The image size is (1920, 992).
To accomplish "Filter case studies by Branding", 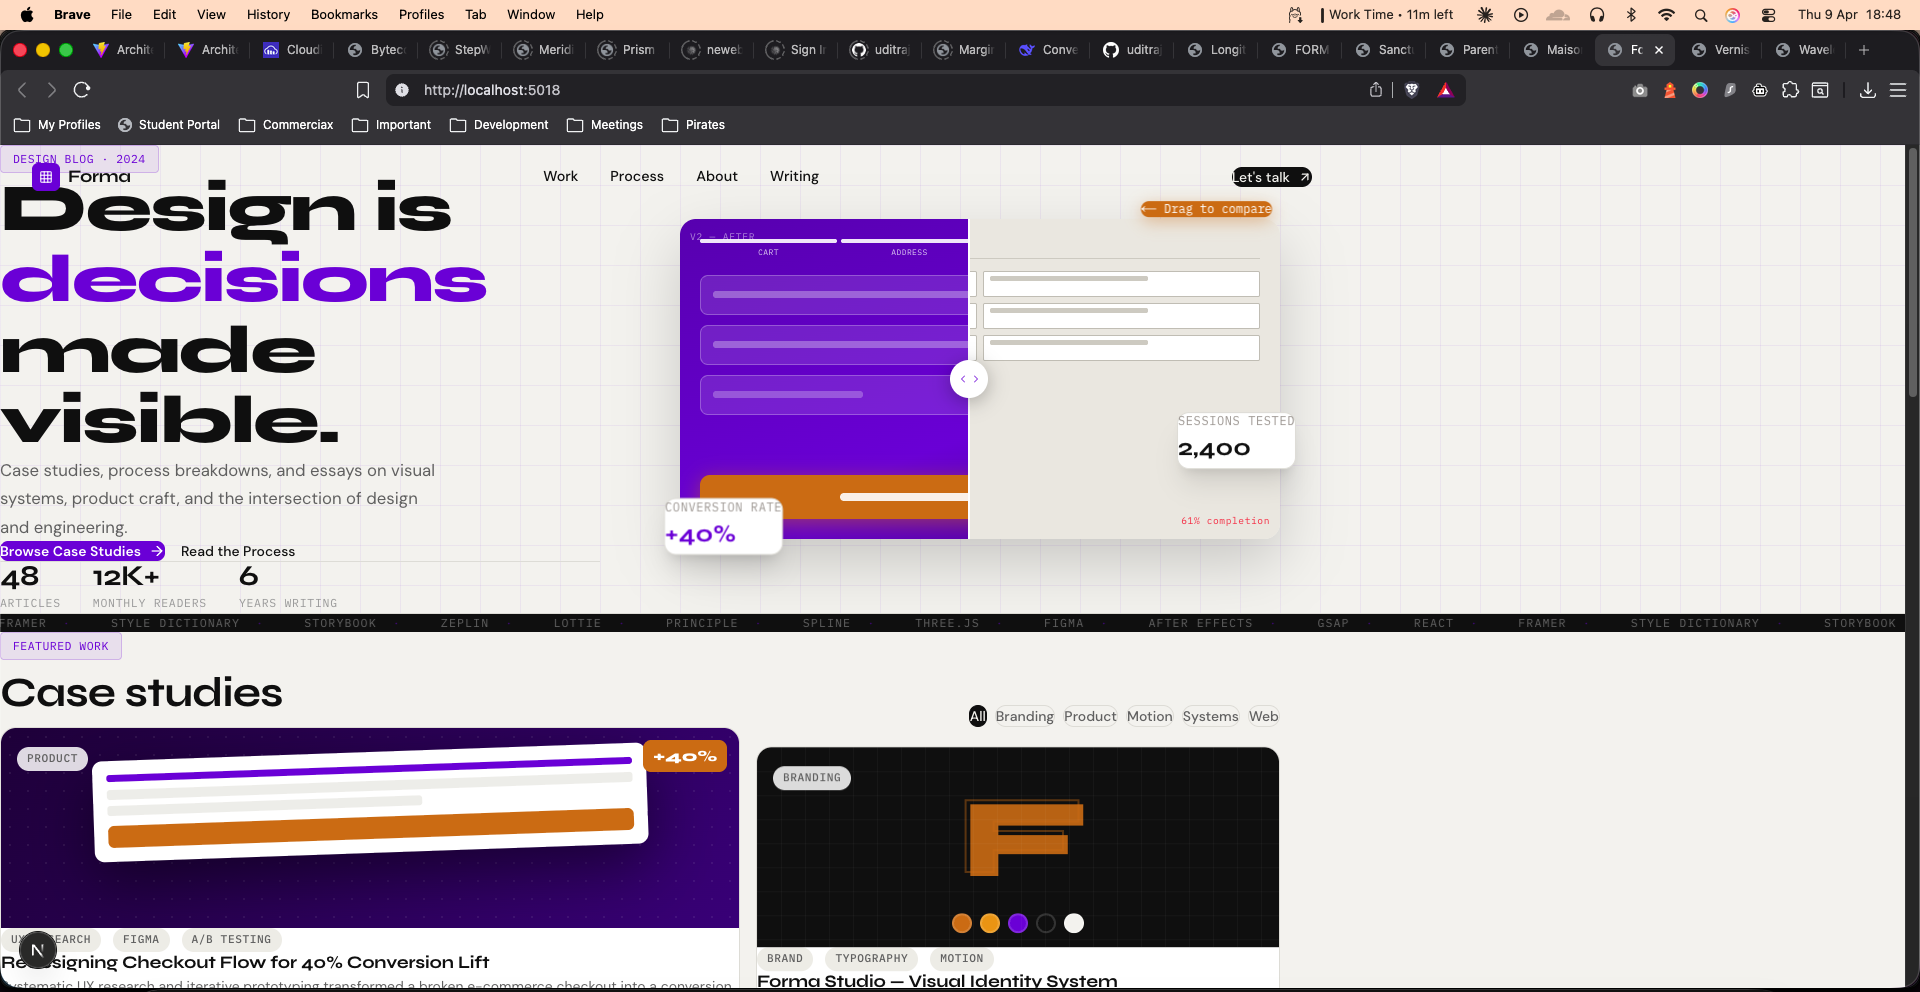I will (x=1024, y=716).
